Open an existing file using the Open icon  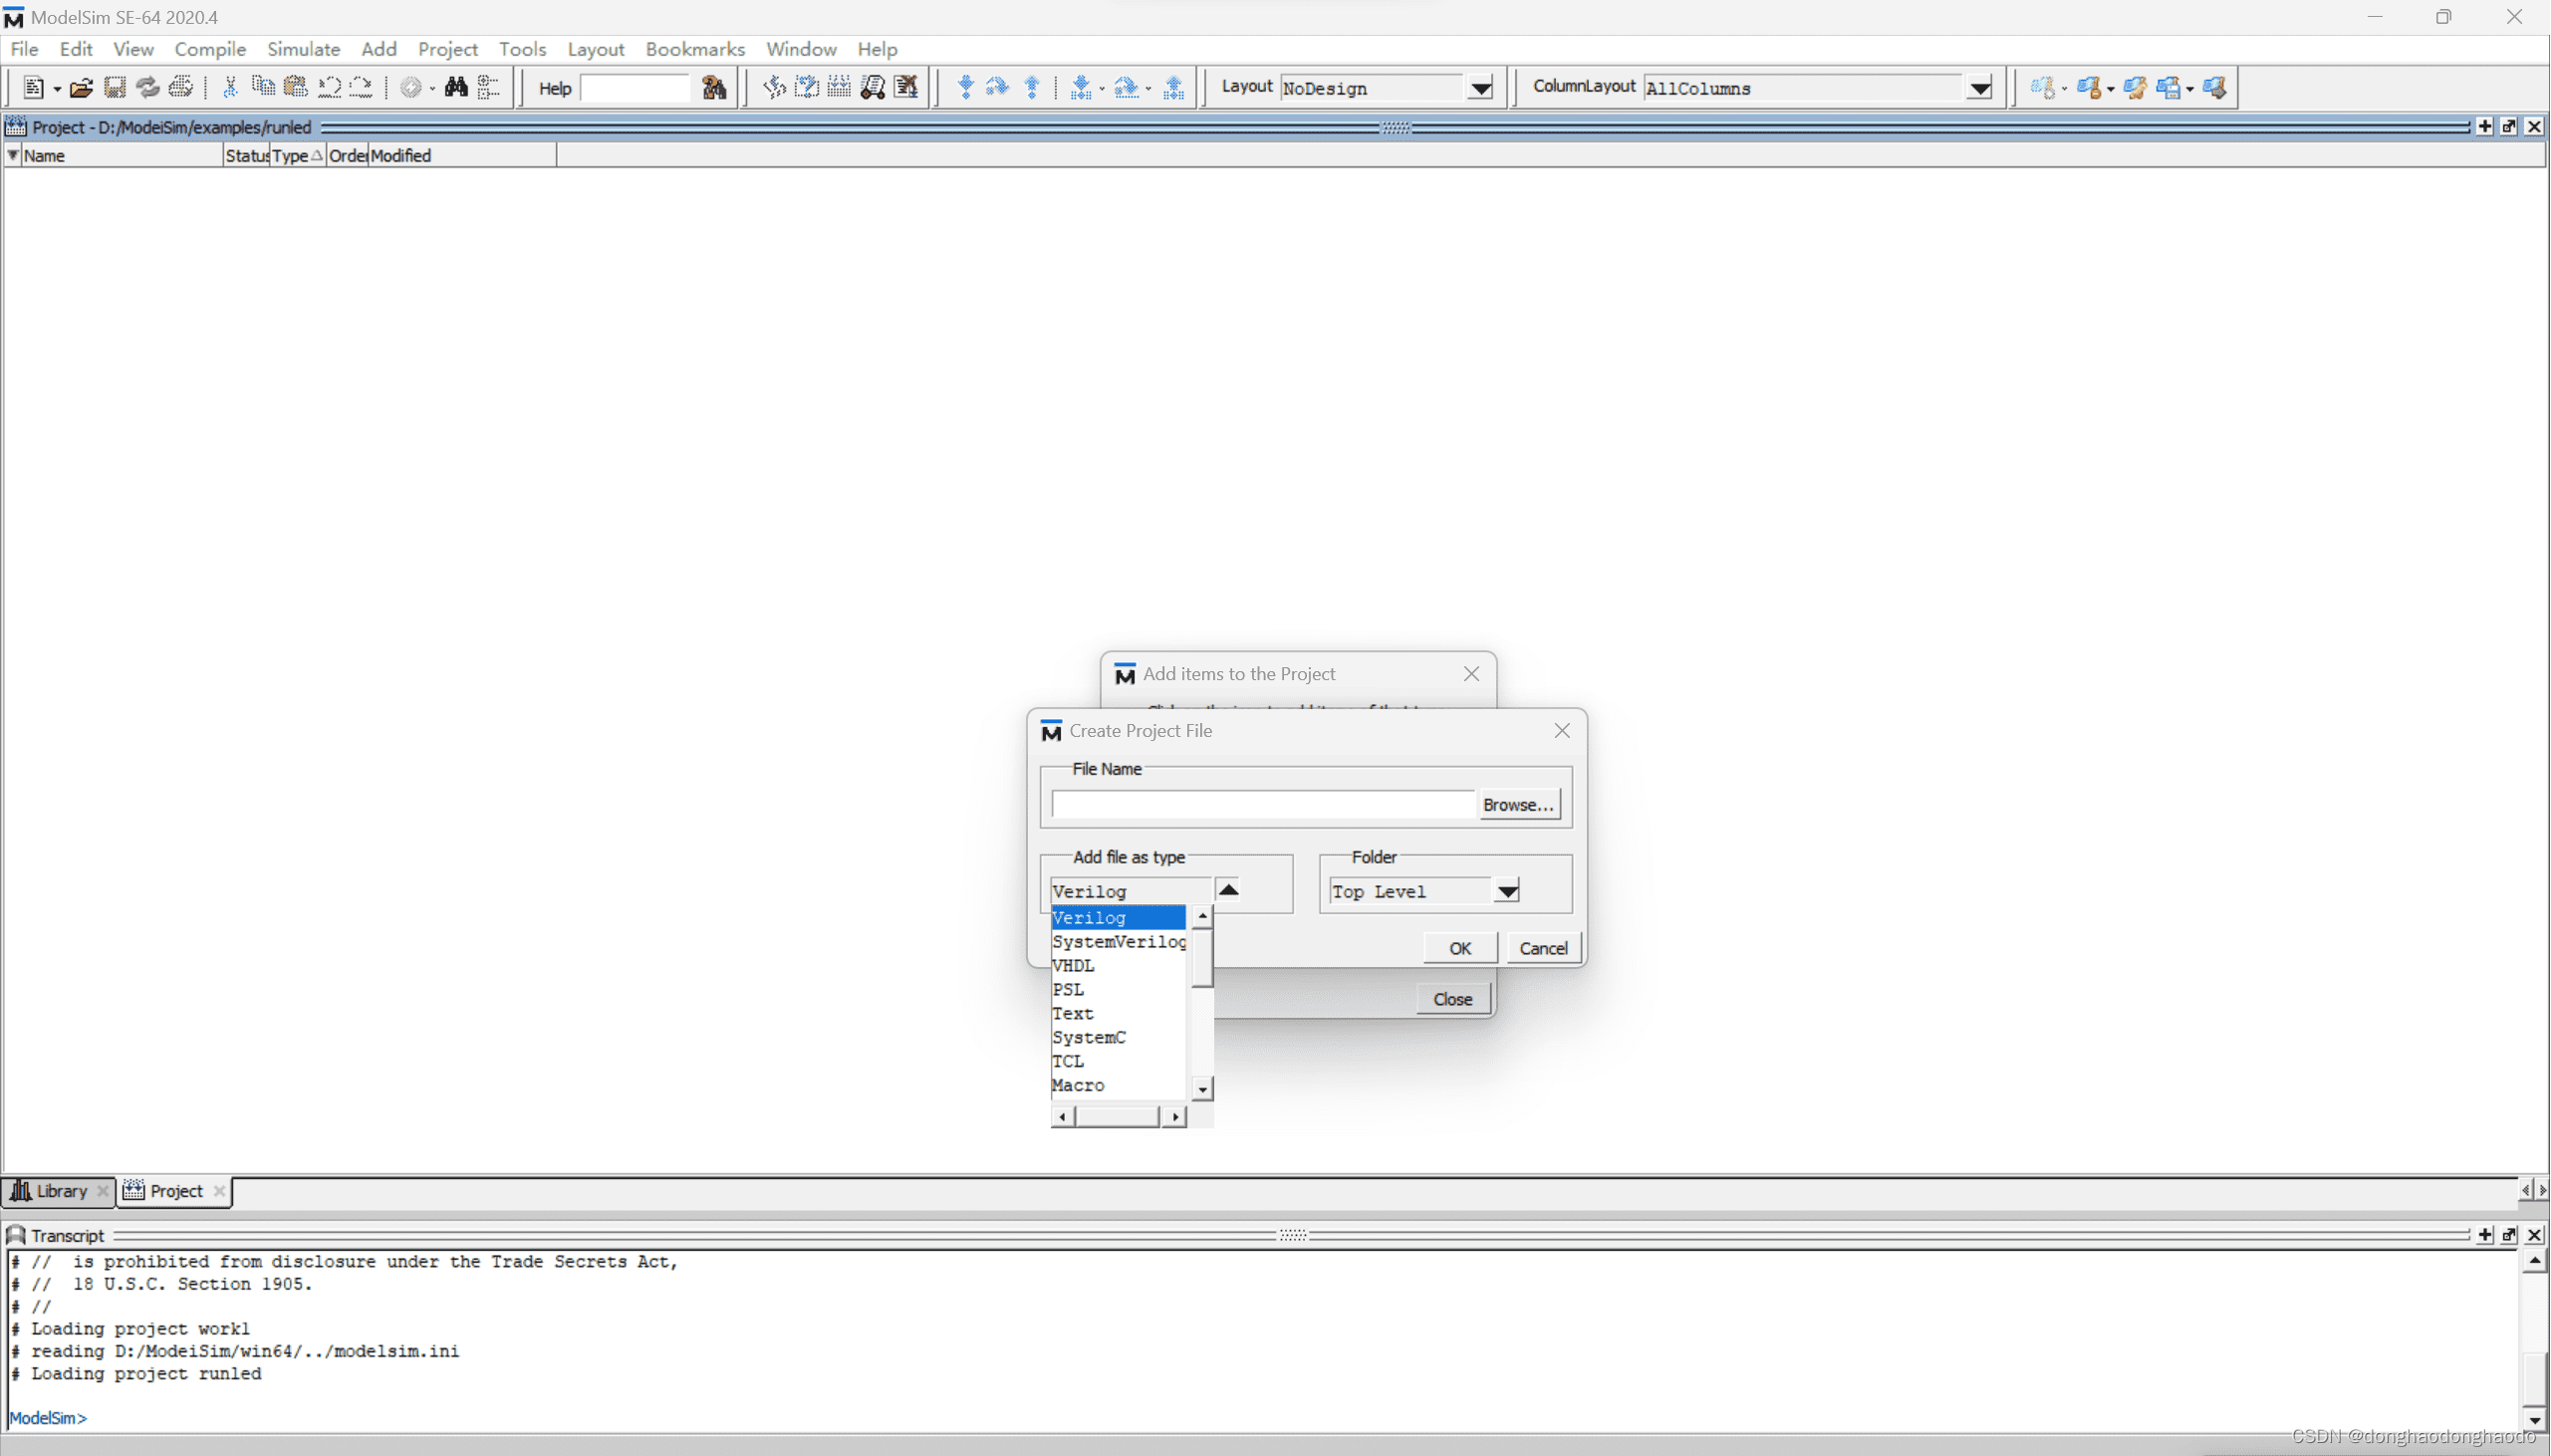click(x=81, y=88)
